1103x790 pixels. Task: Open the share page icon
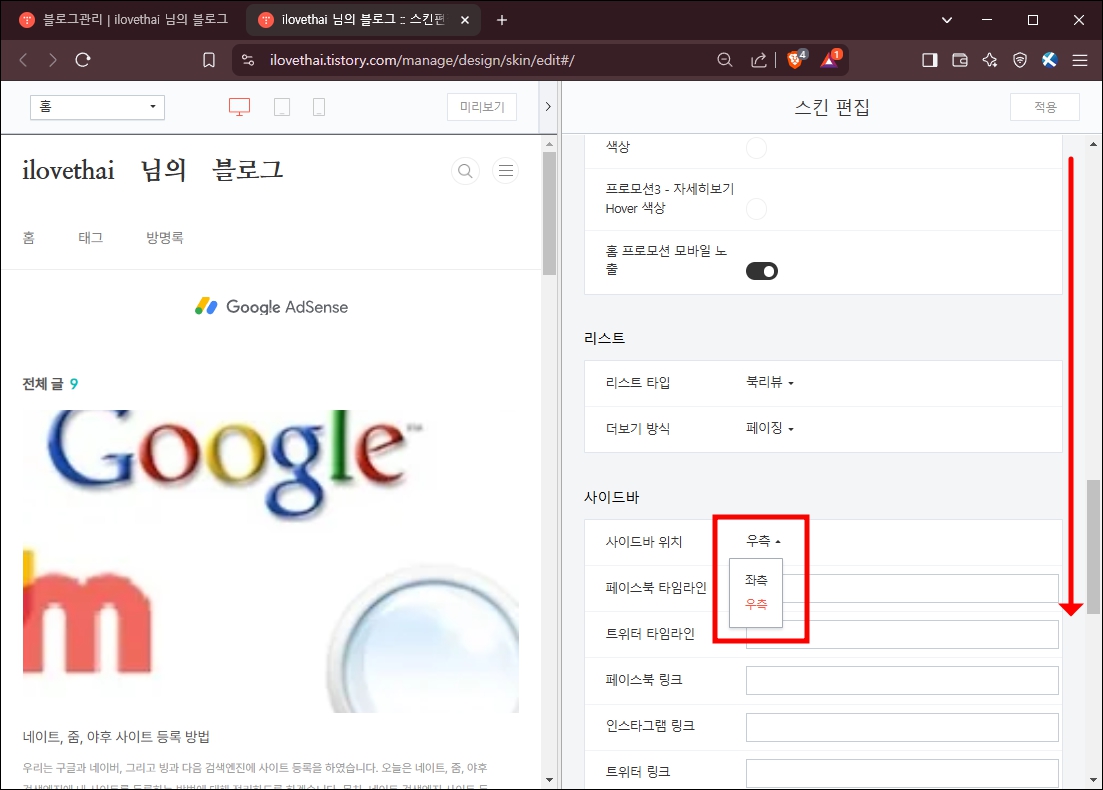(x=758, y=60)
